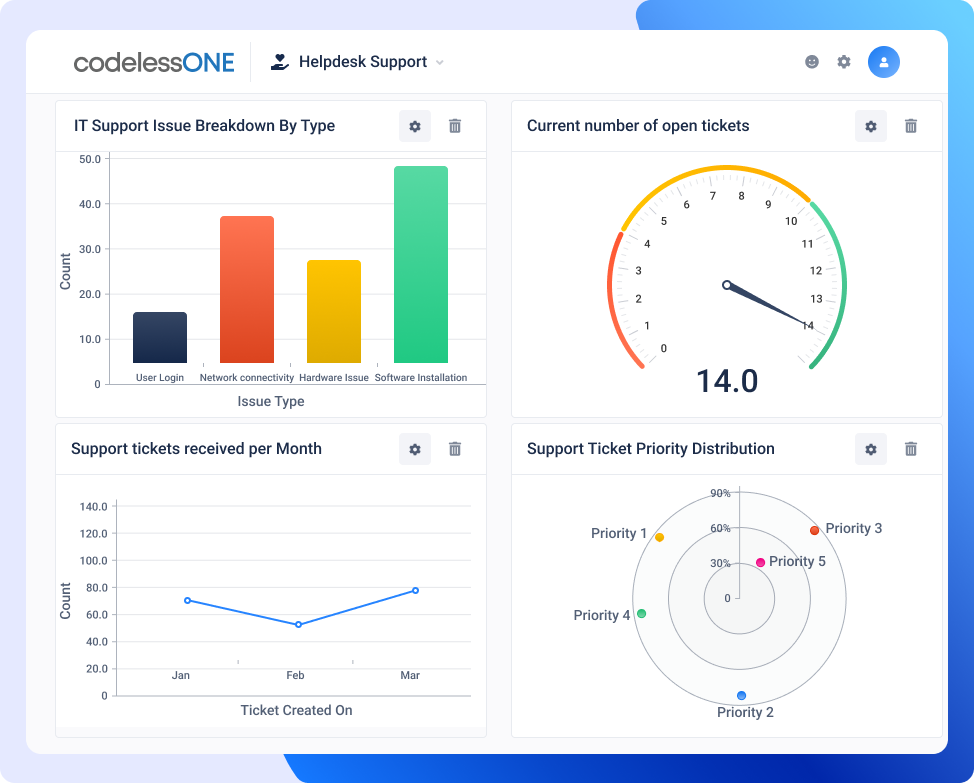Viewport: 974px width, 783px height.
Task: Click the gauge needle hub
Action: (727, 285)
